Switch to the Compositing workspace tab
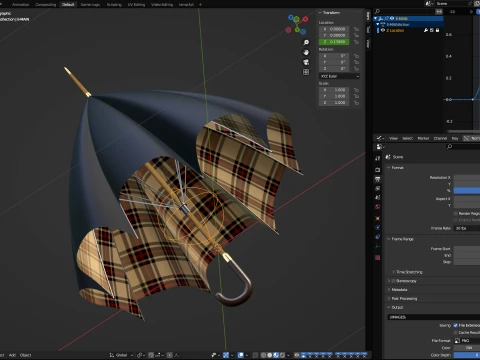480x360 pixels. click(46, 4)
